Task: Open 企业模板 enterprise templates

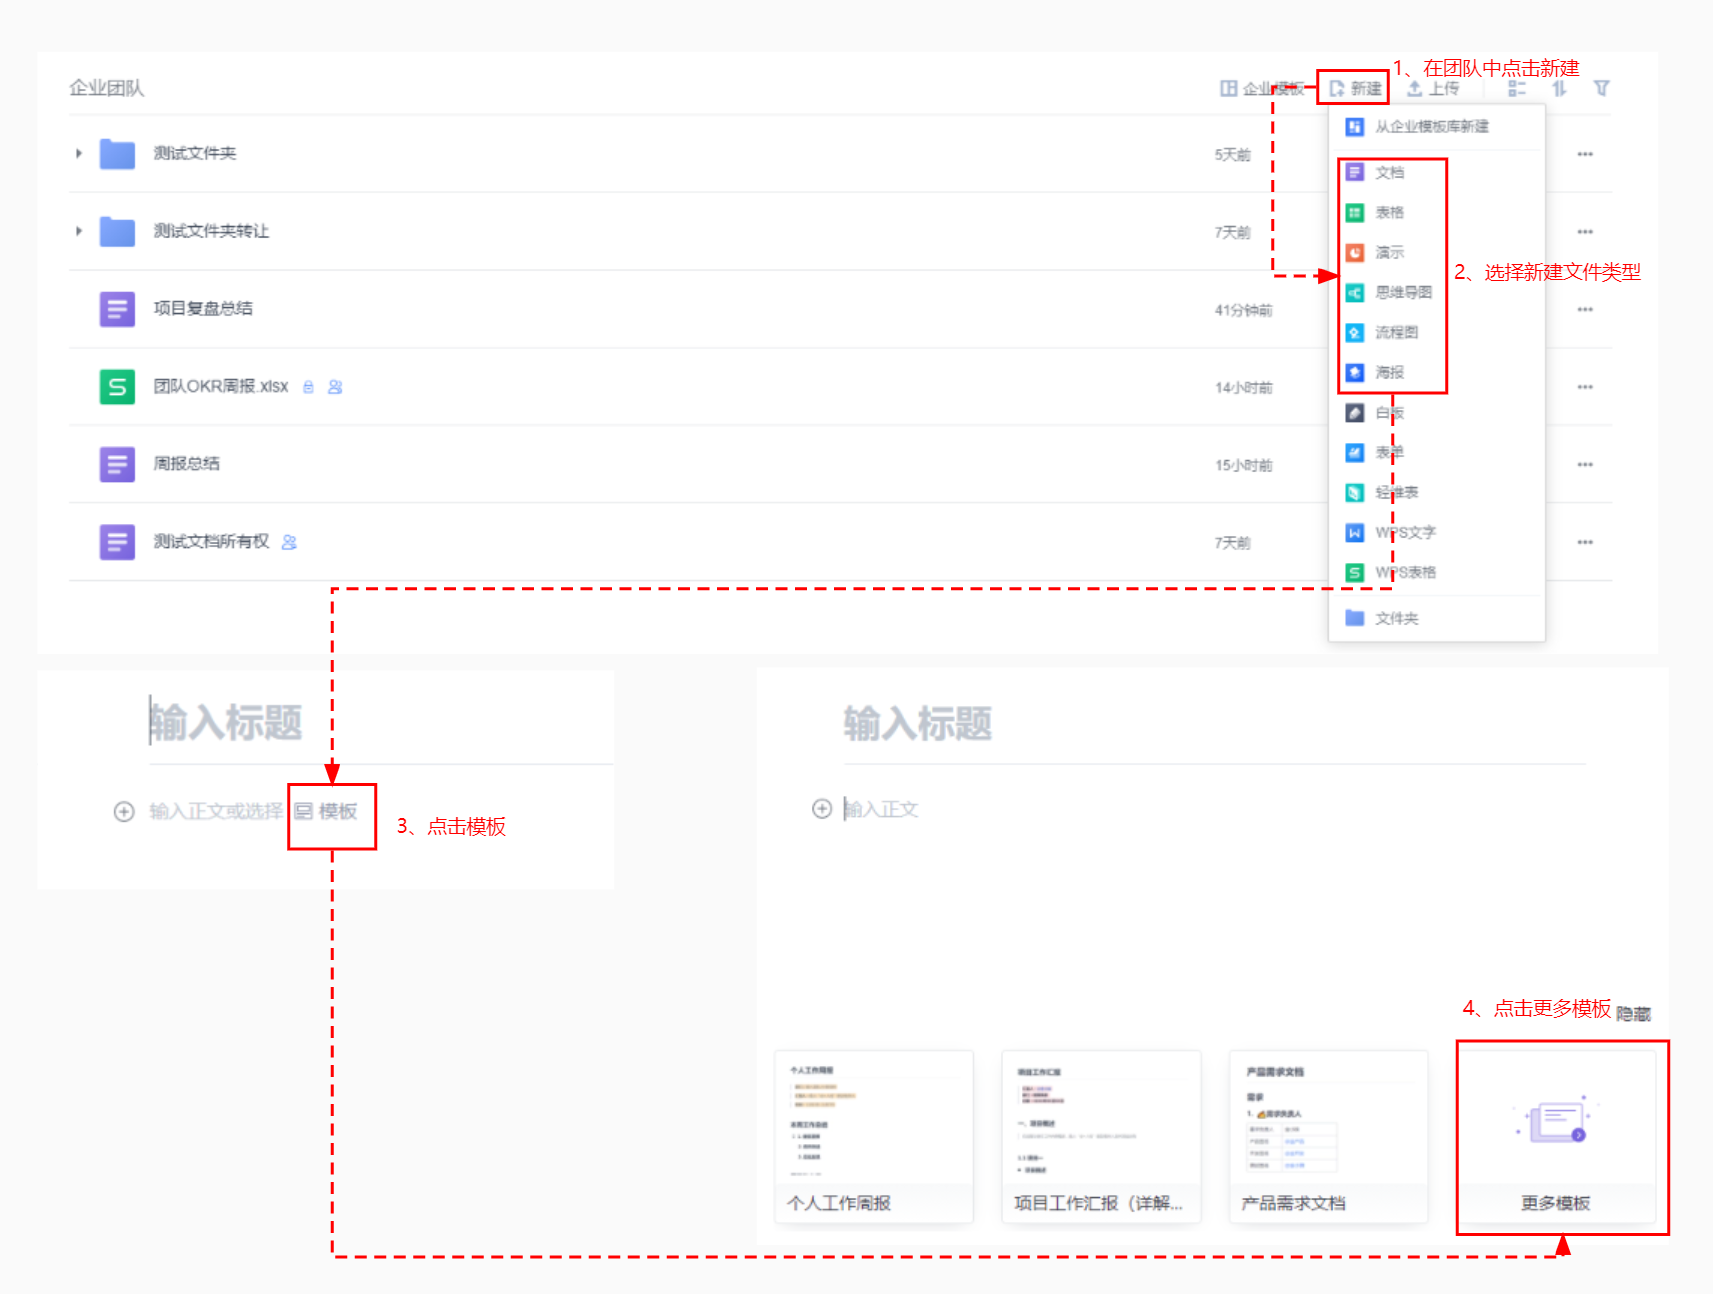Action: pyautogui.click(x=1262, y=88)
